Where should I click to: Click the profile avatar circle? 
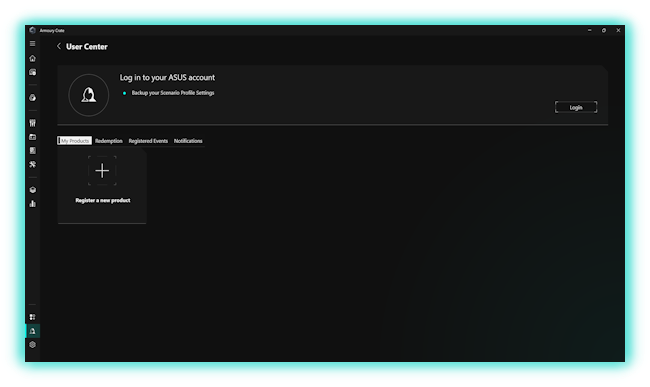coord(89,95)
